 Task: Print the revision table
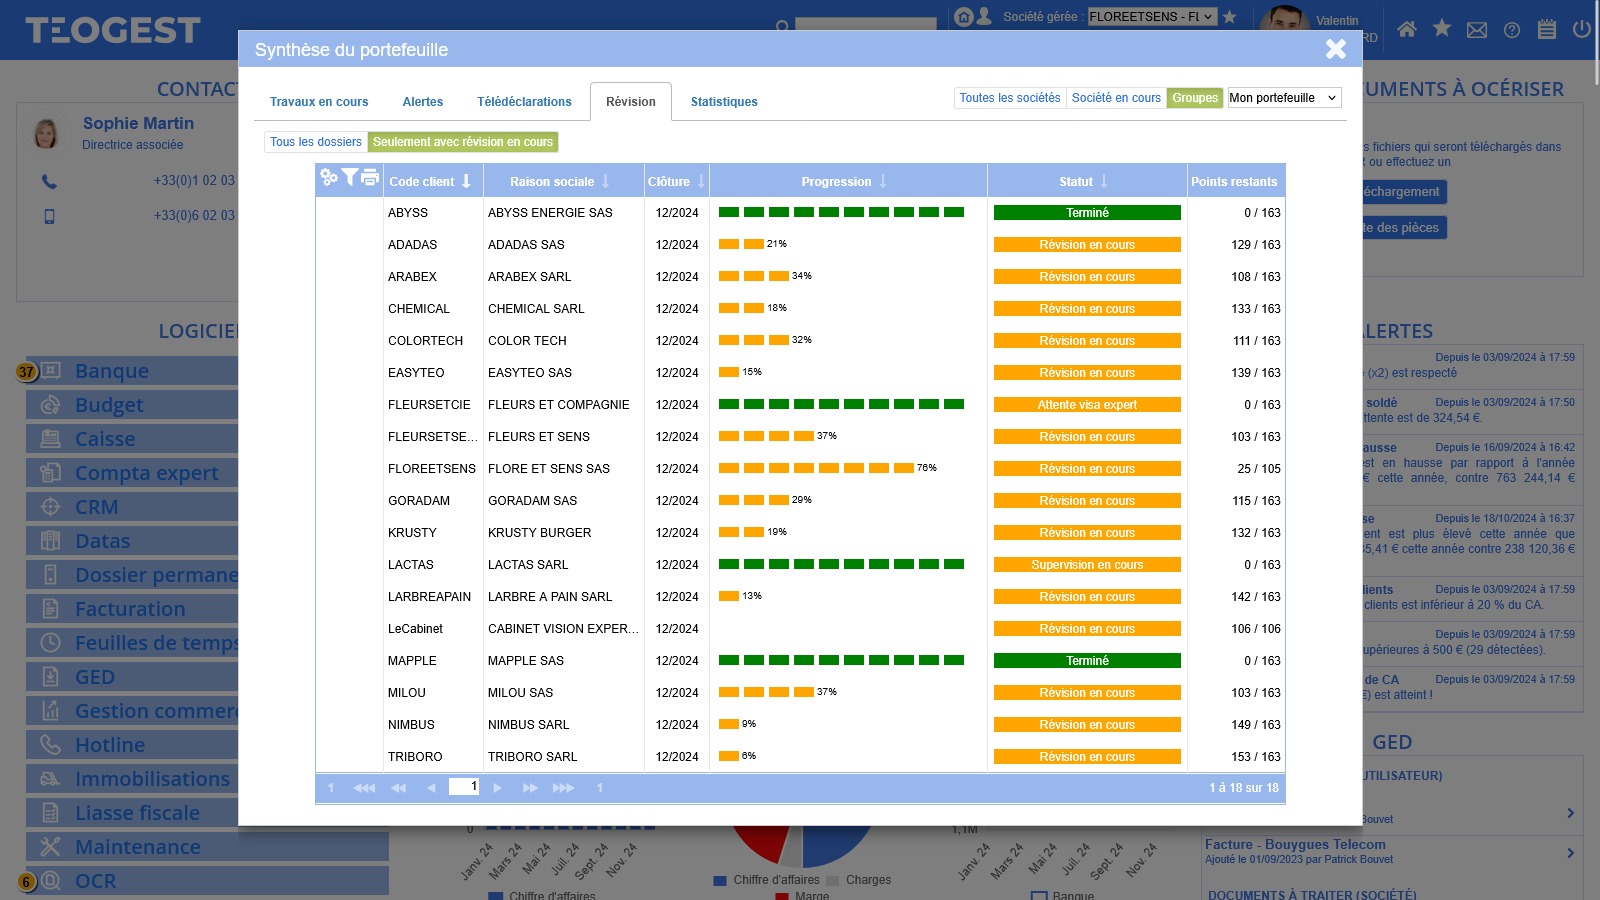(370, 178)
